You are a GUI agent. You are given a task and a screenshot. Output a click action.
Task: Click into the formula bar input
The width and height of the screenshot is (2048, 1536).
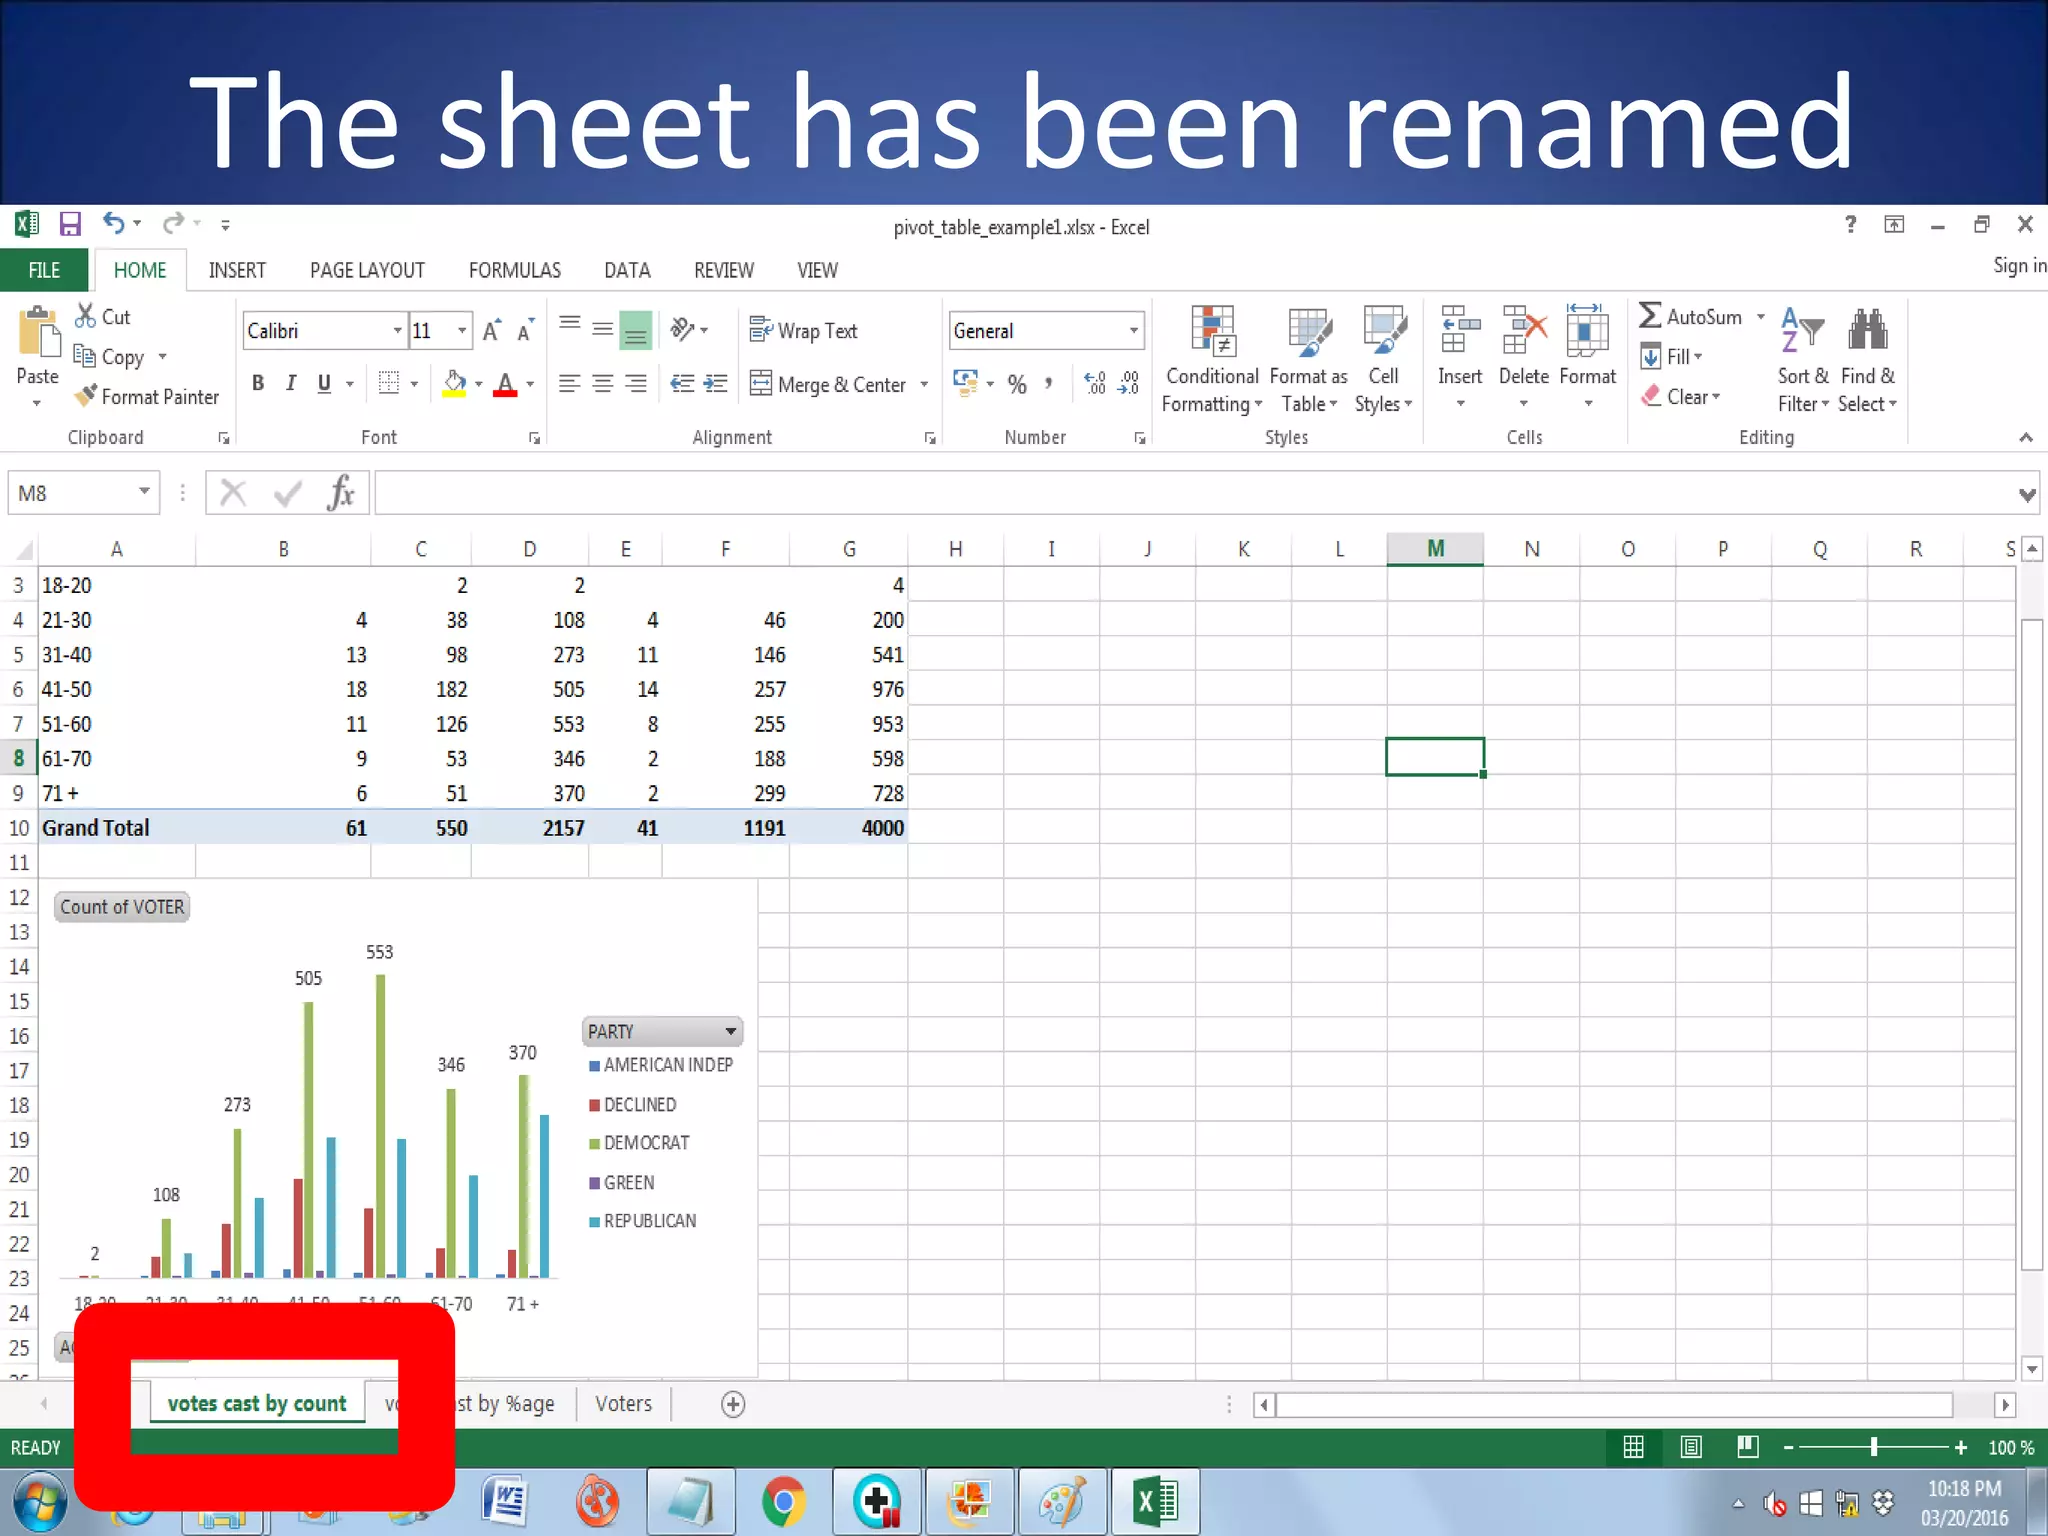(1195, 493)
